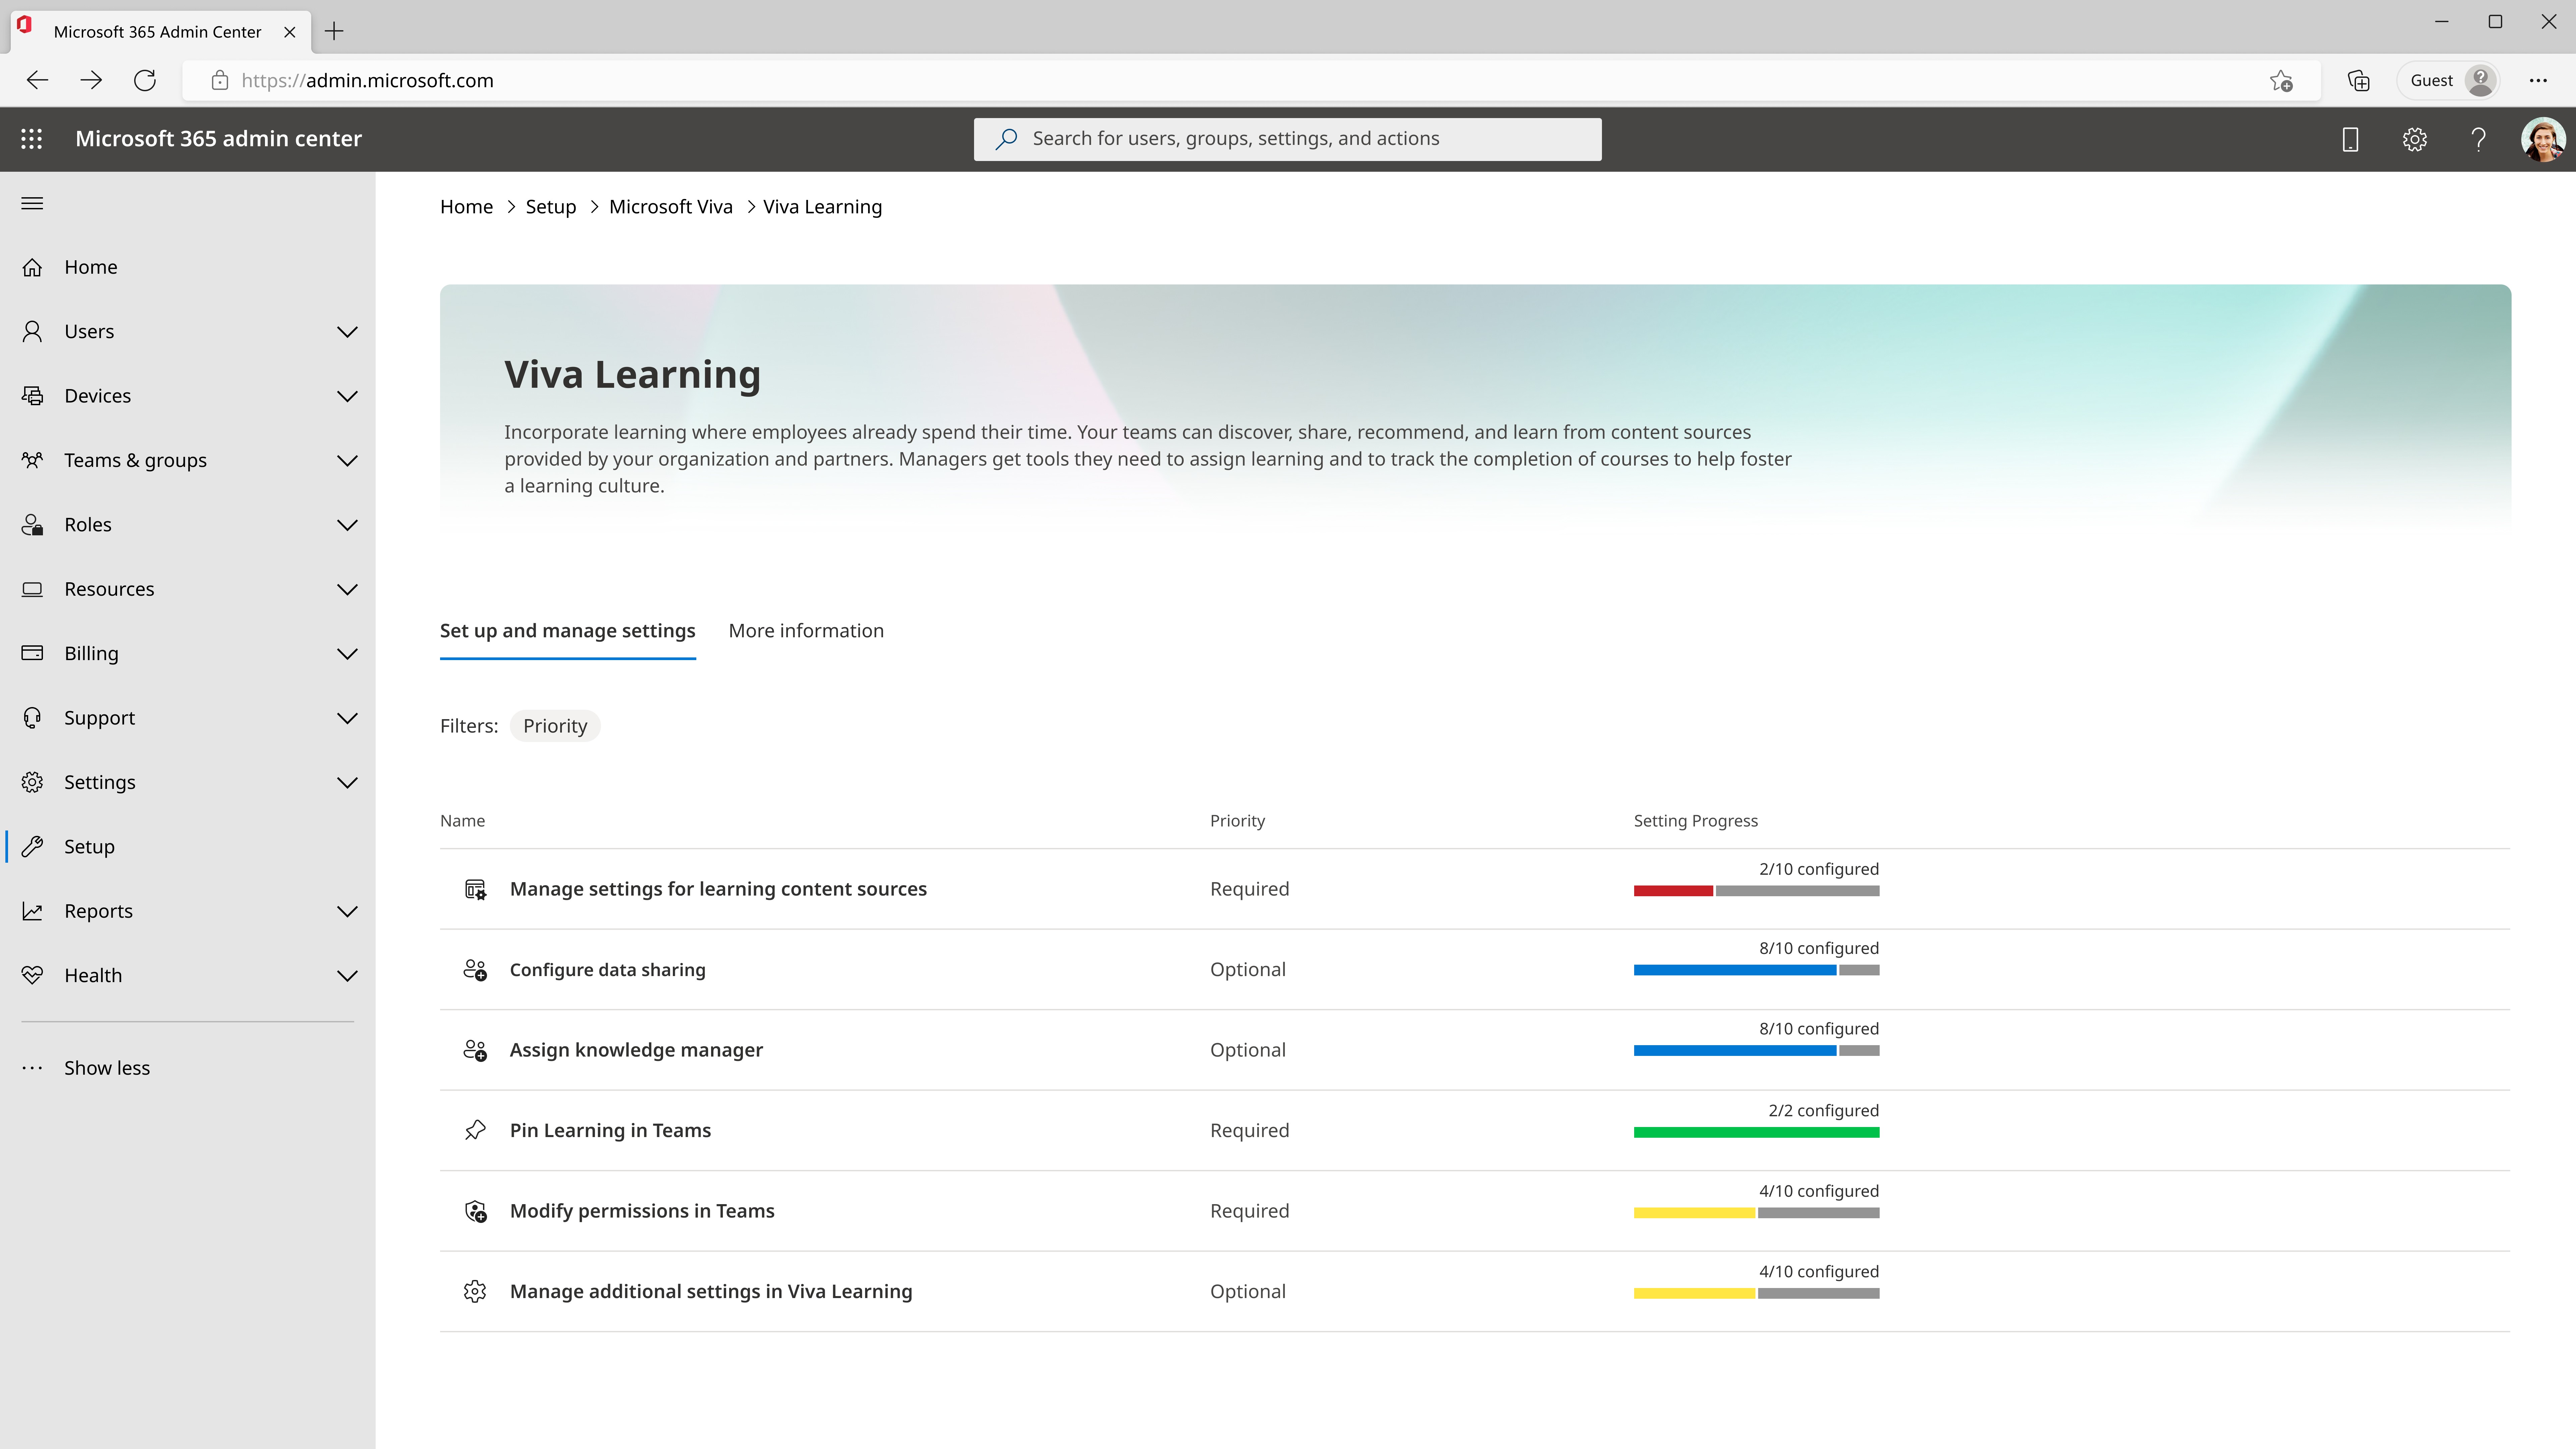The image size is (2576, 1449).
Task: Click the mobile device icon in header
Action: [x=2350, y=139]
